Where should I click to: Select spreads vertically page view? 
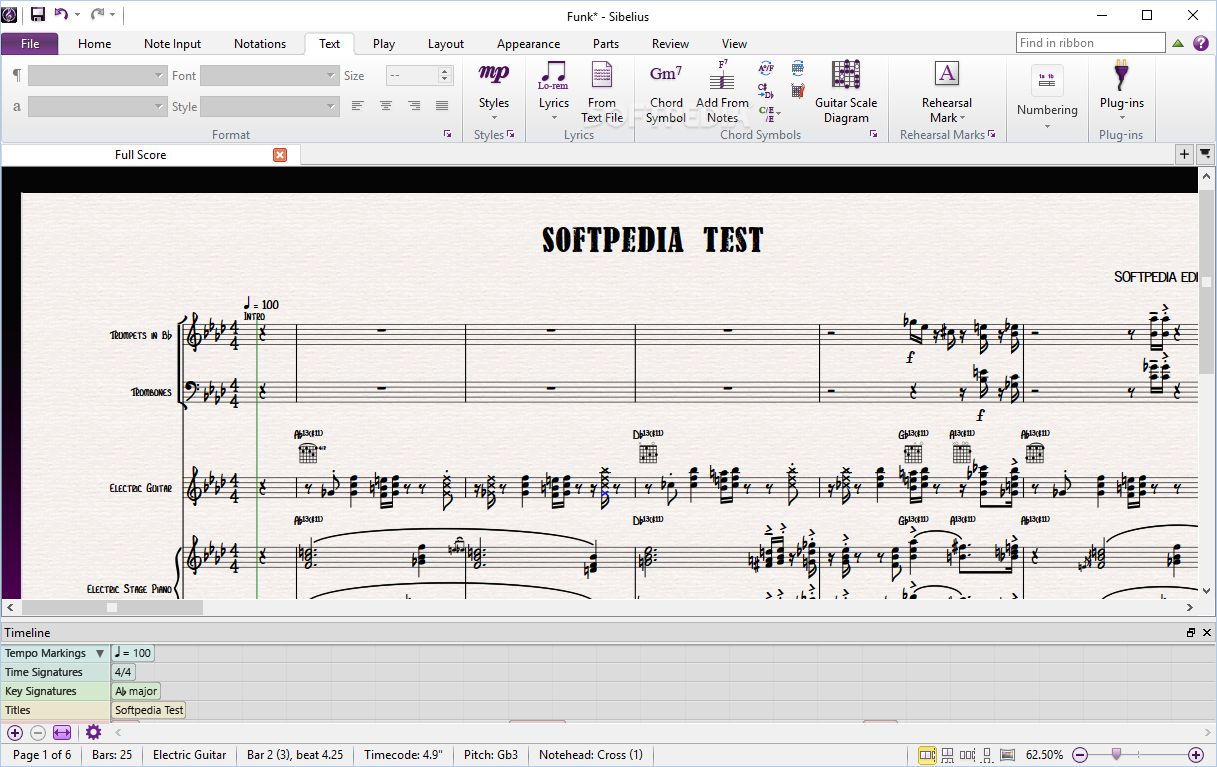click(x=948, y=755)
